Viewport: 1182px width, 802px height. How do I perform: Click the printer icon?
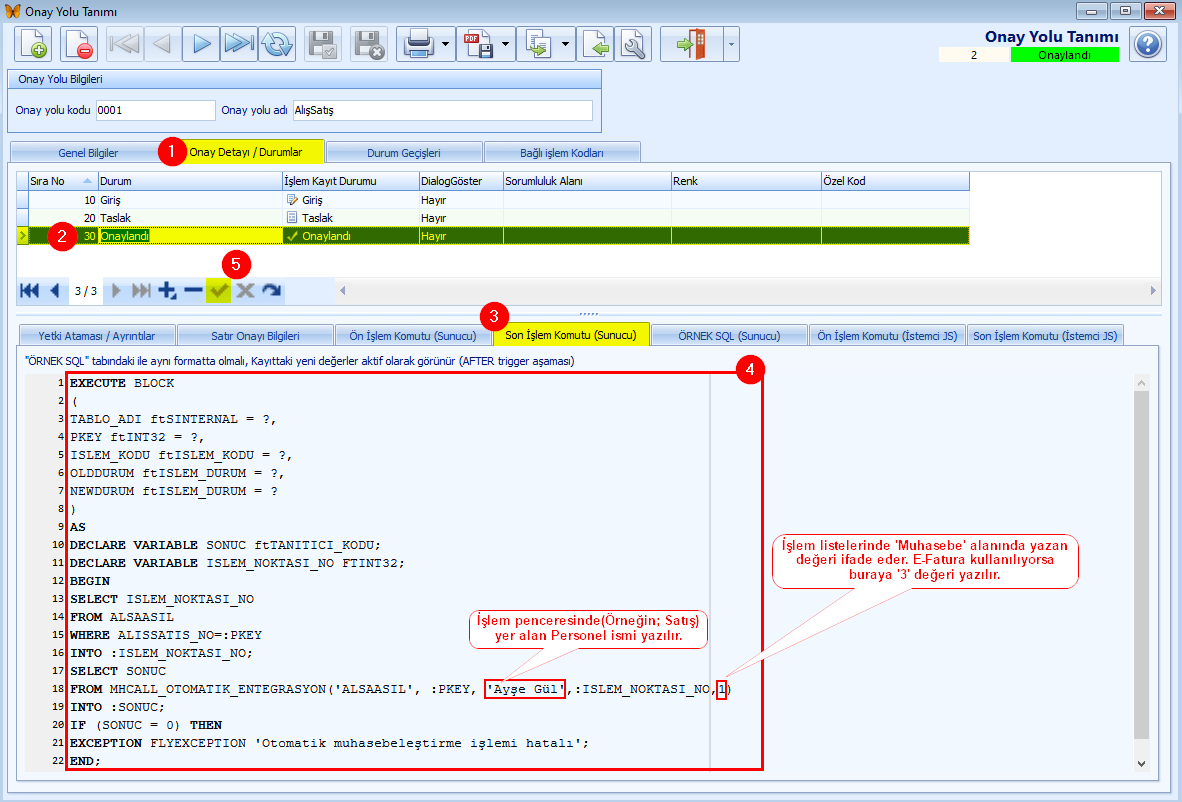click(418, 44)
